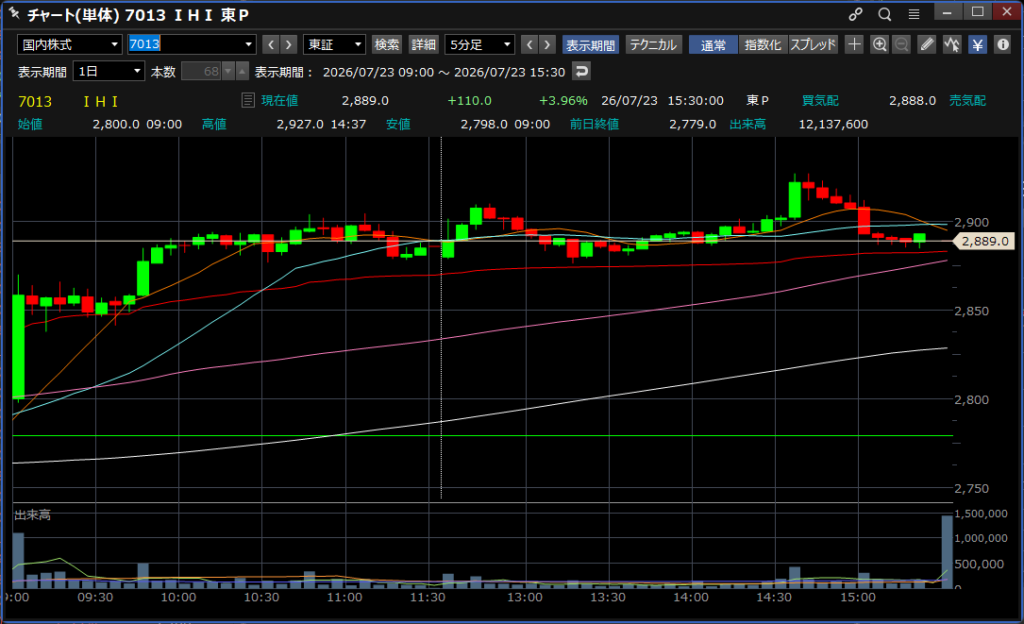Image resolution: width=1024 pixels, height=624 pixels.
Task: Click the 検索 search button
Action: 387,44
